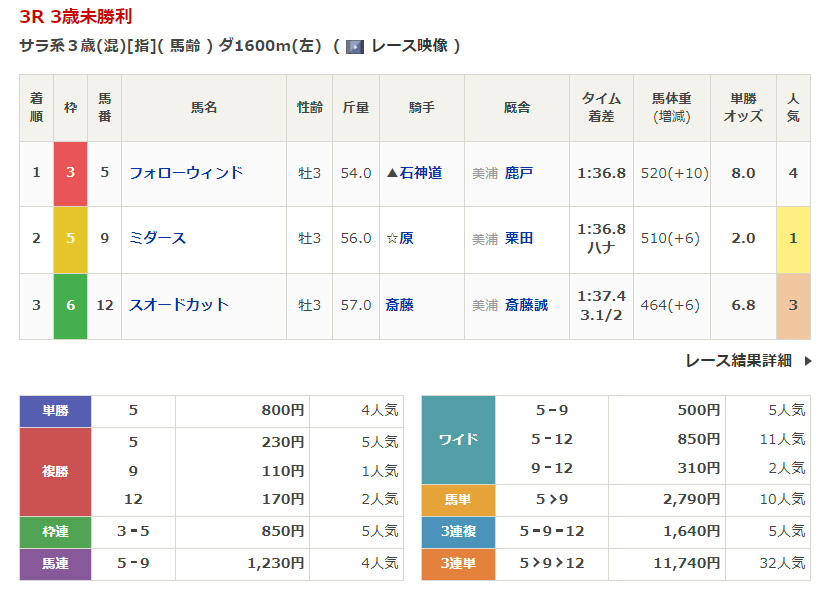This screenshot has height=595, width=829.
Task: Click the race video film icon
Action: click(x=355, y=46)
